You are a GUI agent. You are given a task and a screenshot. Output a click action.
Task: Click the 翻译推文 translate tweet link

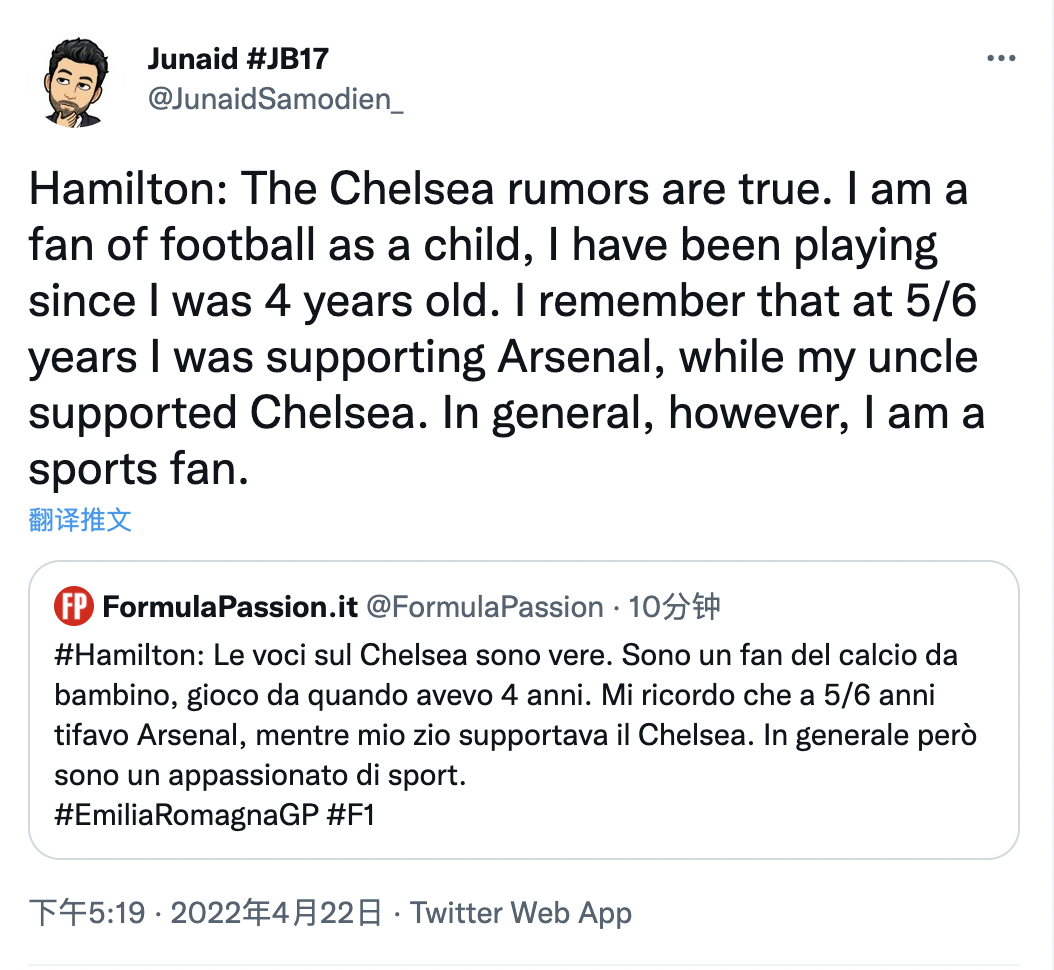click(x=80, y=519)
